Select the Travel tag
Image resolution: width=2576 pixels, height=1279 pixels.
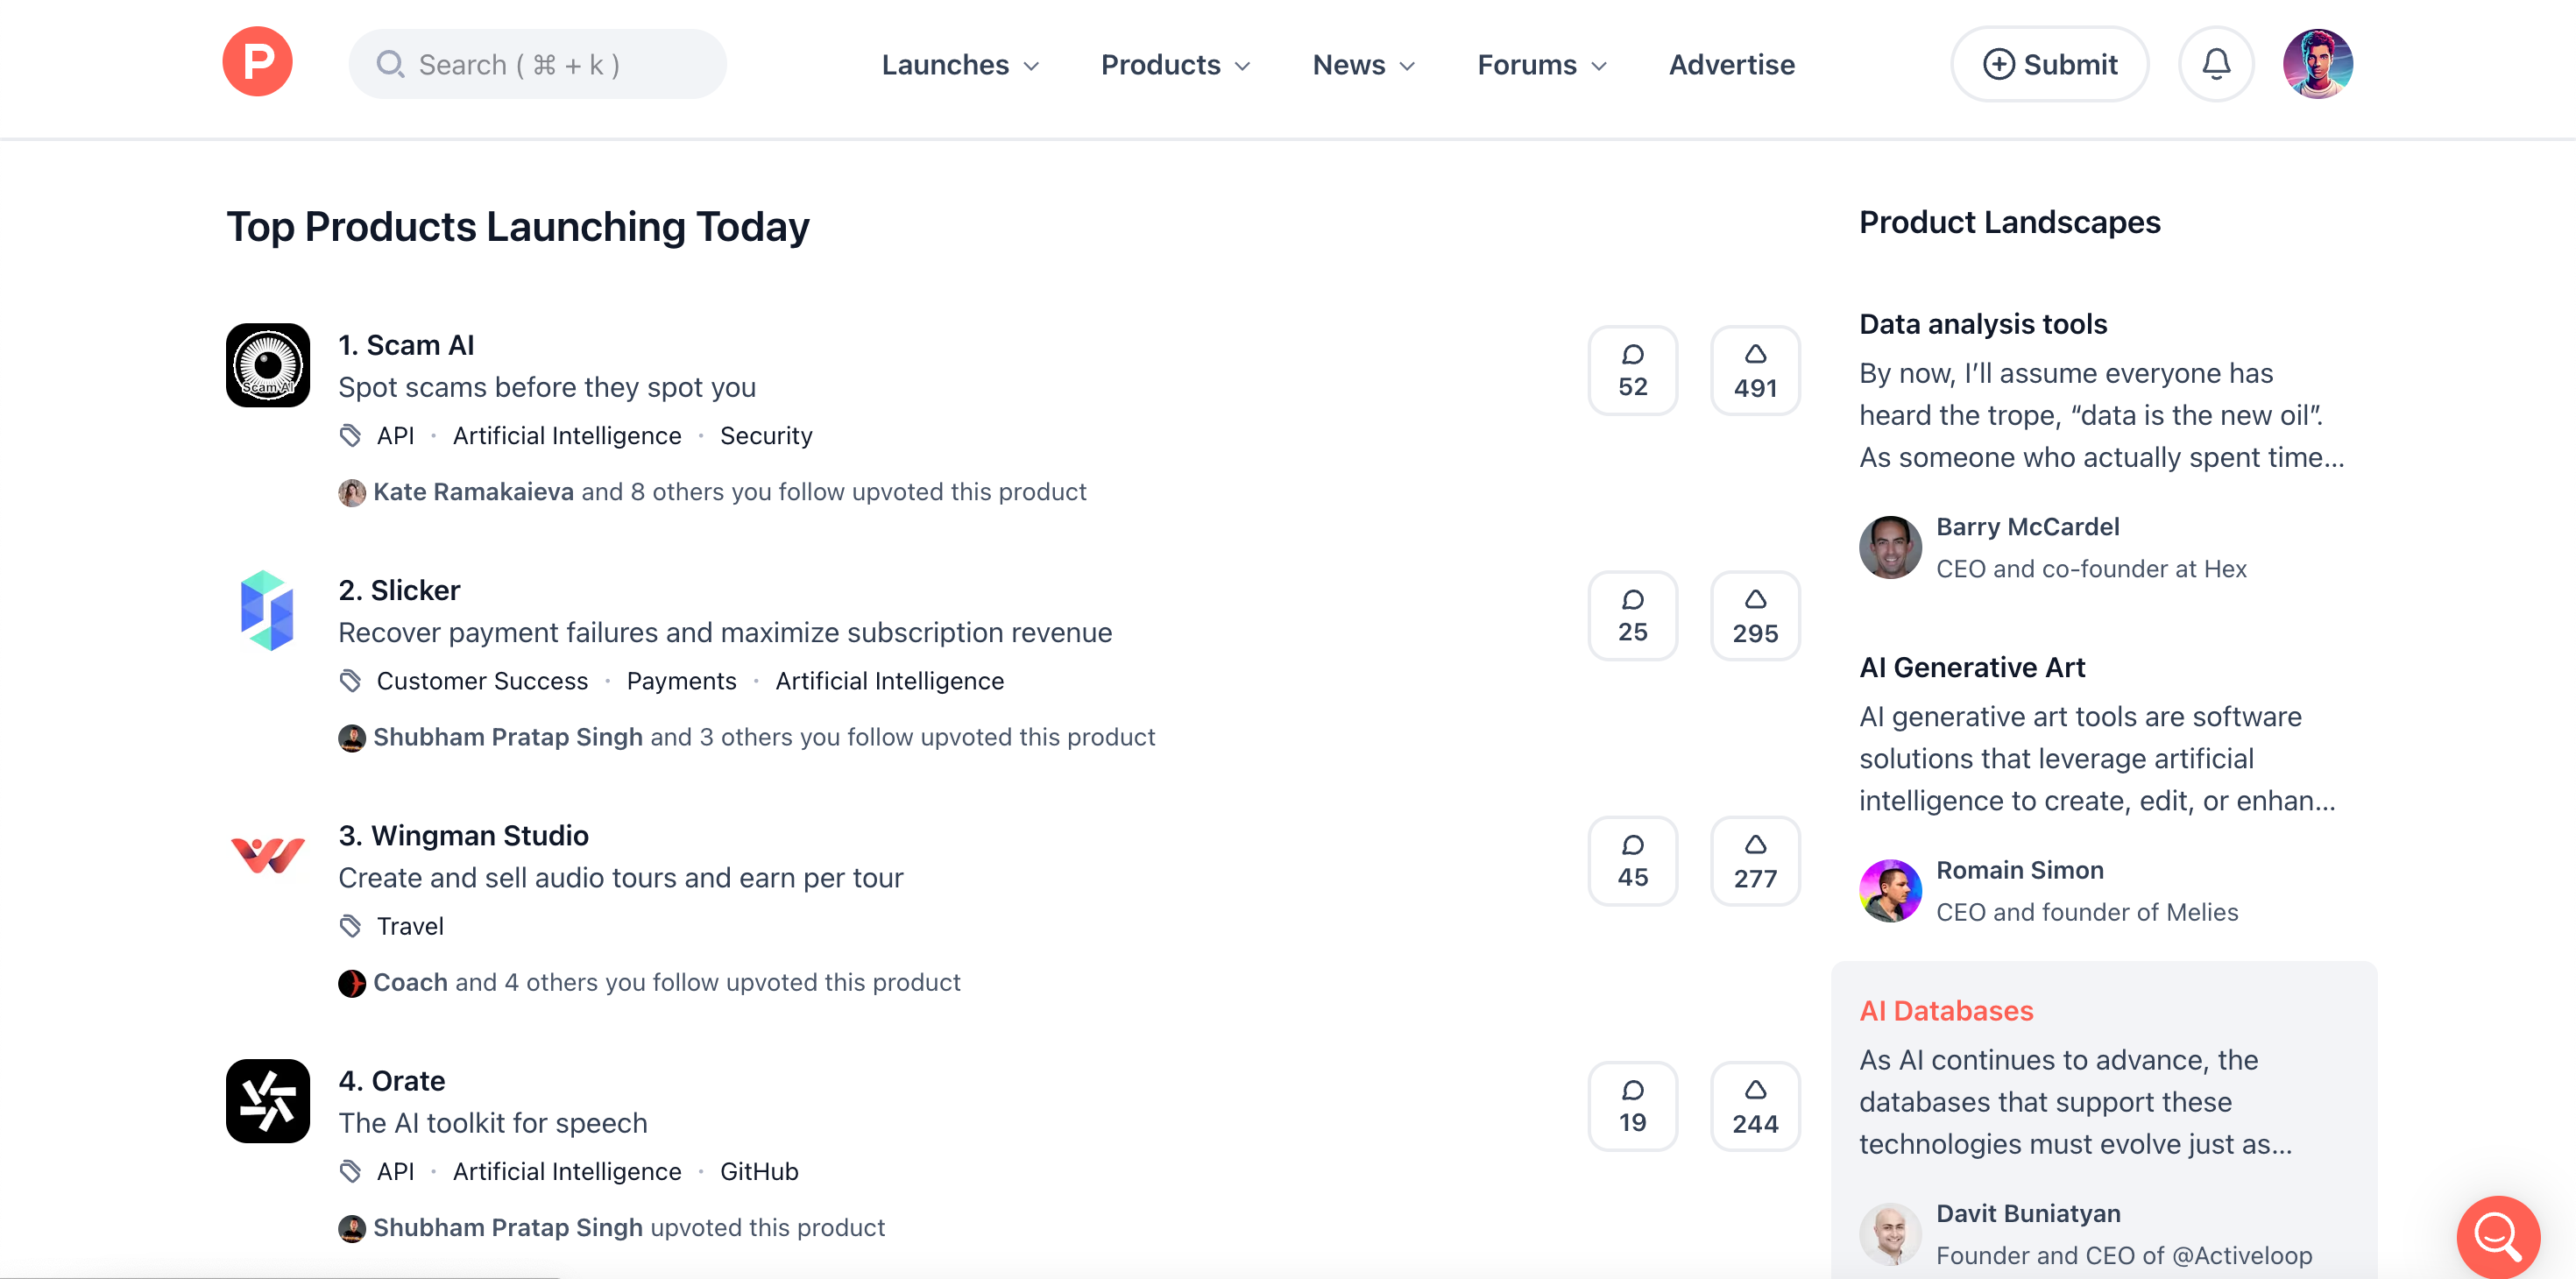tap(410, 926)
